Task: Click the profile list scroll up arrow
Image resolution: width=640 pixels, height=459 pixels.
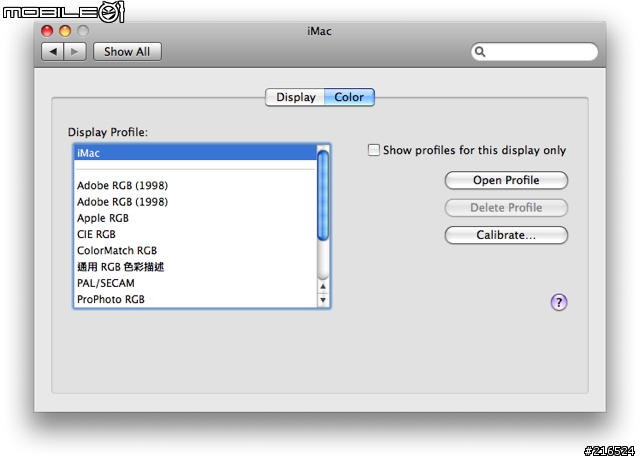Action: 323,286
